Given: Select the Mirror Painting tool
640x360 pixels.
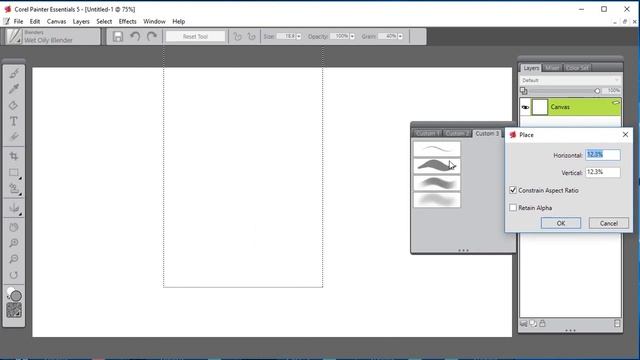Looking at the screenshot, I should click(x=14, y=208).
